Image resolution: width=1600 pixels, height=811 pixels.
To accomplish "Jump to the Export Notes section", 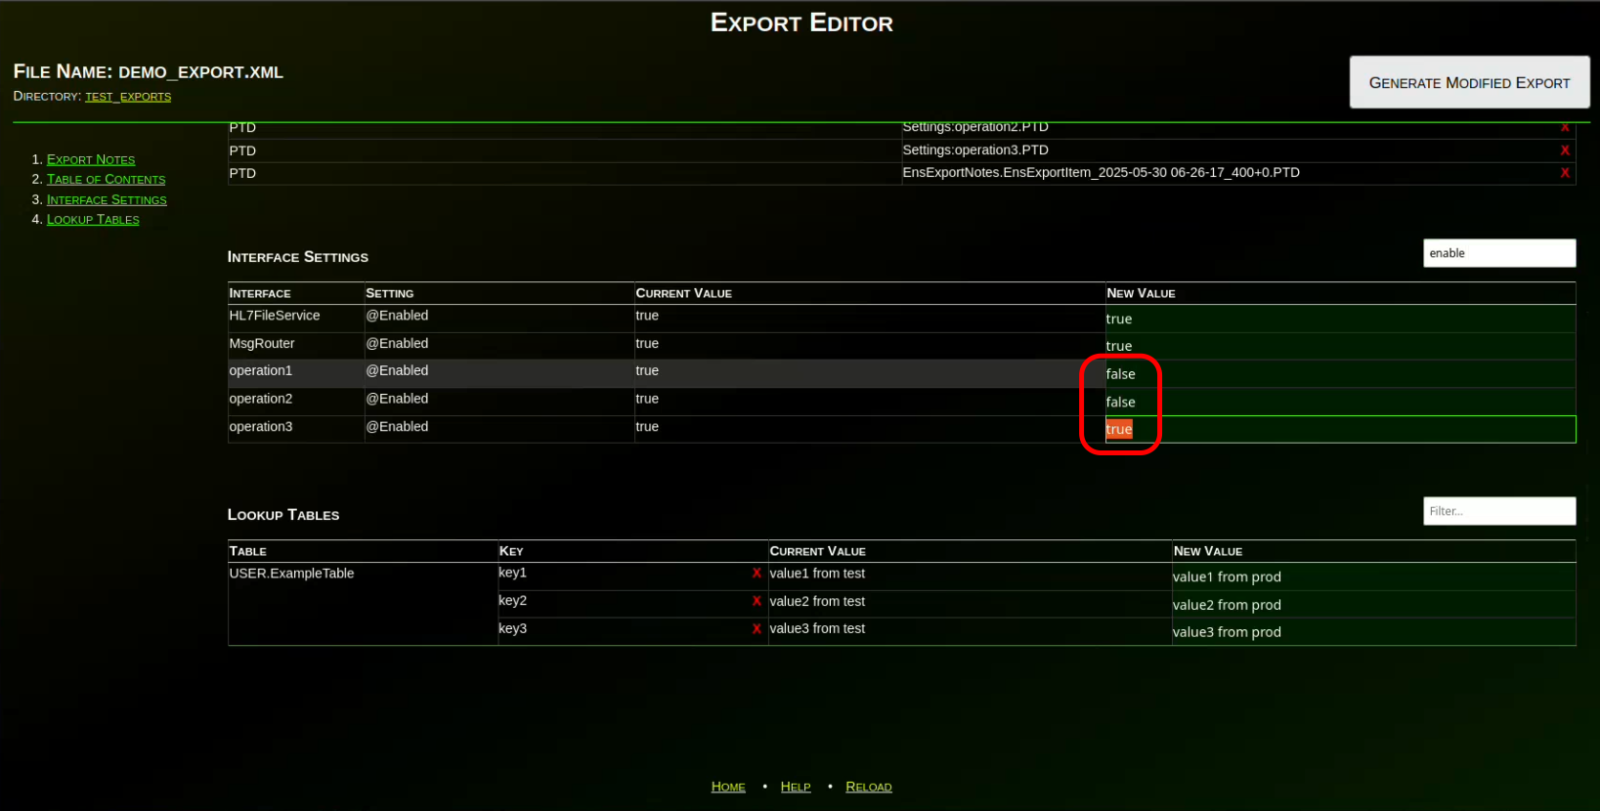I will (x=90, y=160).
